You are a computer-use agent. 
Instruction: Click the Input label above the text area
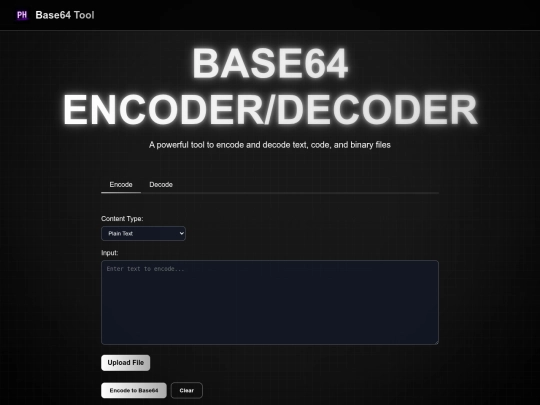coord(110,253)
